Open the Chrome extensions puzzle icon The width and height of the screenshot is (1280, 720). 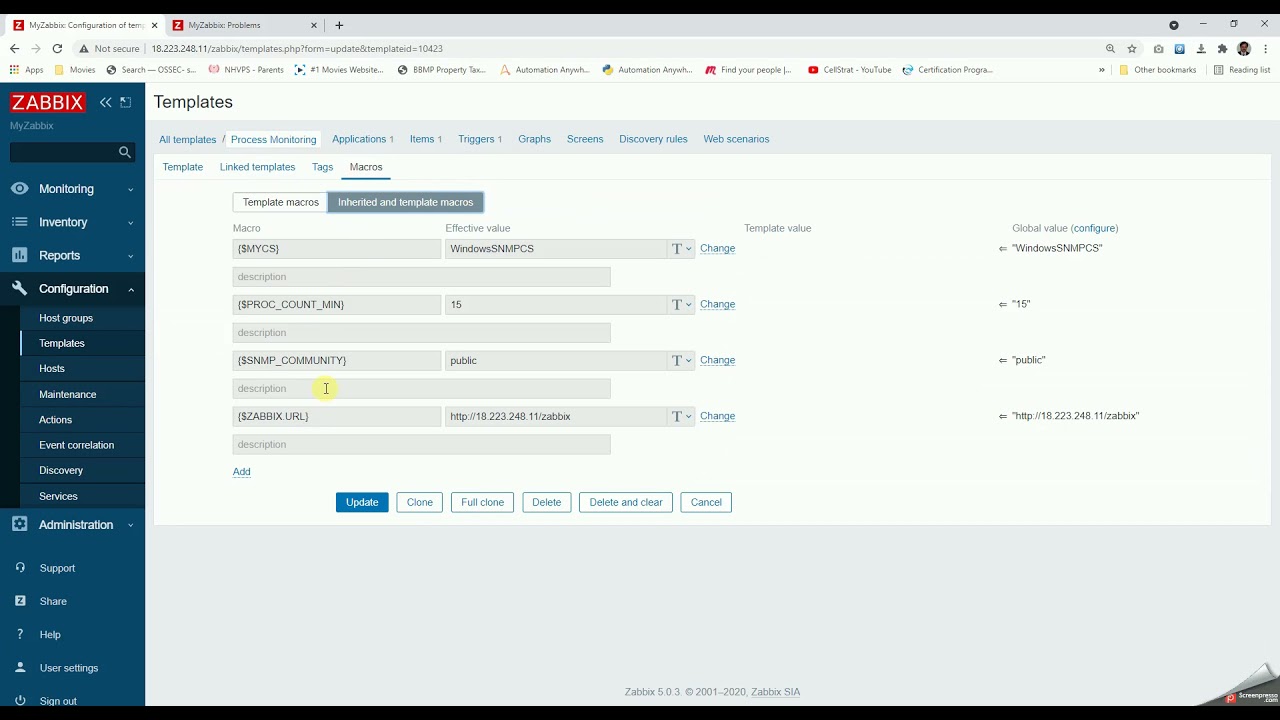(x=1222, y=48)
